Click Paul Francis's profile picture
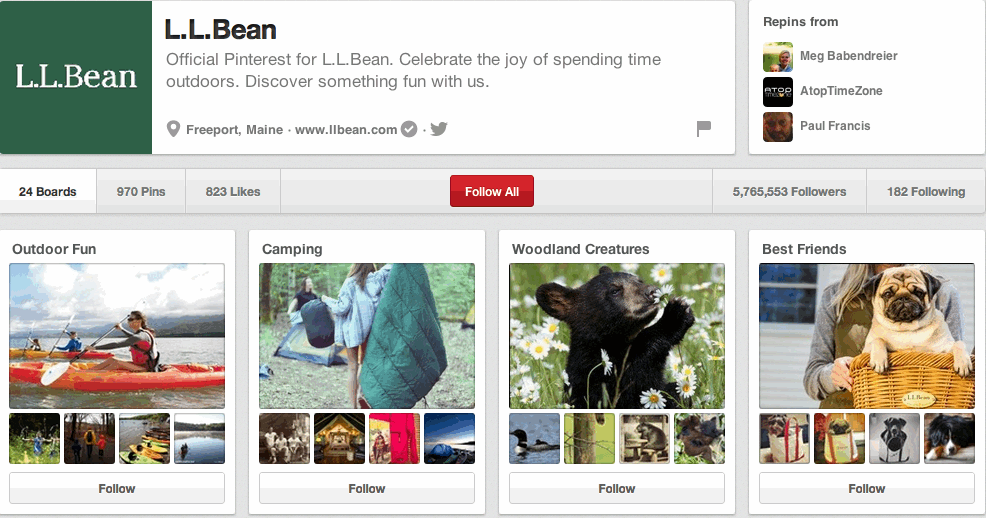 pyautogui.click(x=777, y=127)
